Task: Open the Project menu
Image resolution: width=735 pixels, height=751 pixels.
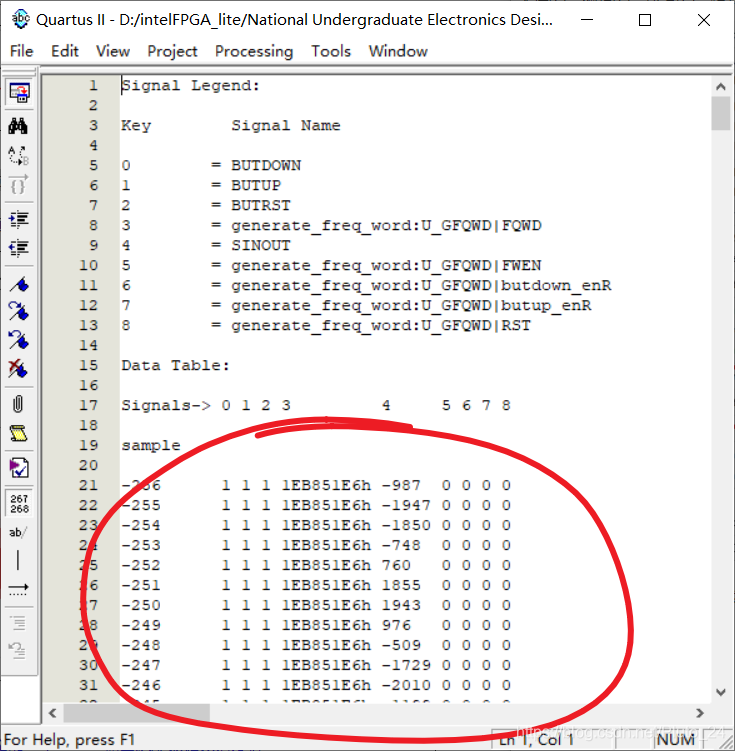Action: pyautogui.click(x=172, y=51)
